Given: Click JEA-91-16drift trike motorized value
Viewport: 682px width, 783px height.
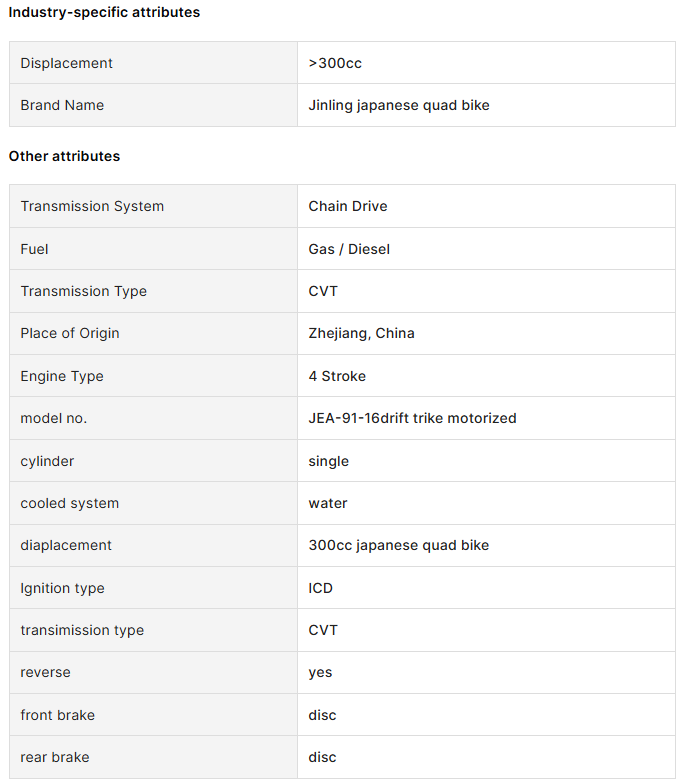Looking at the screenshot, I should click(x=412, y=418).
